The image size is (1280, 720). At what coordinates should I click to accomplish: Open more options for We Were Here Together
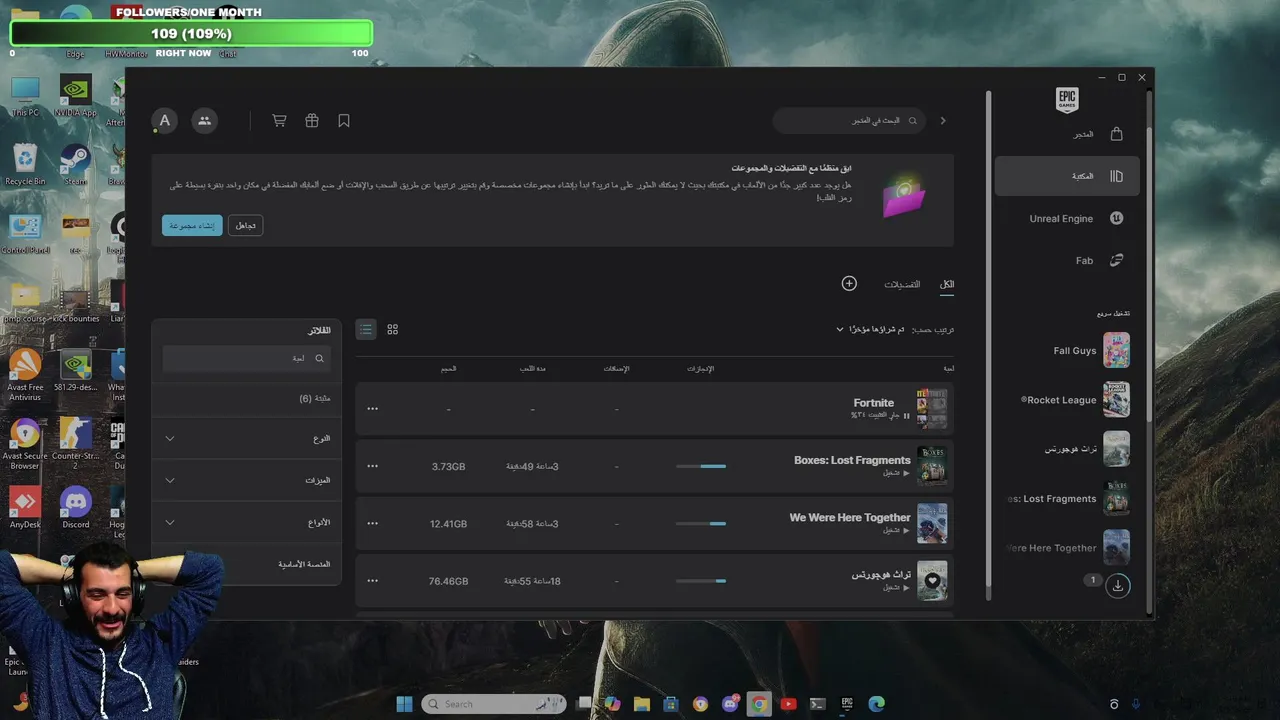[x=373, y=523]
